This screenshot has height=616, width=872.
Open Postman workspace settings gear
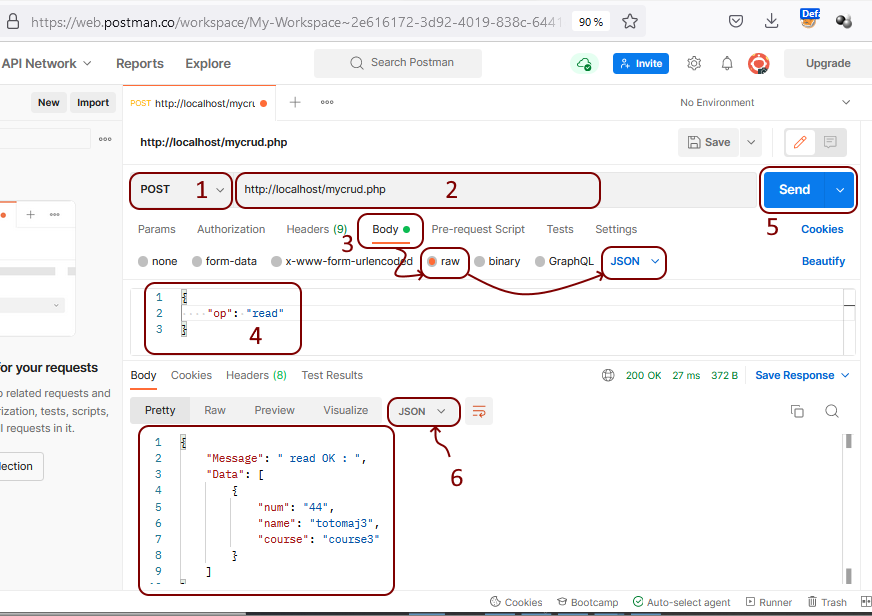coord(694,63)
